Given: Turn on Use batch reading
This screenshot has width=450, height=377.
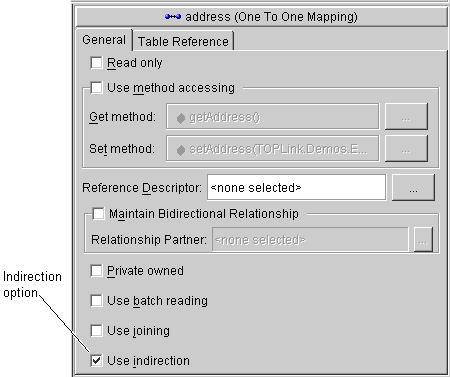Looking at the screenshot, I should click(96, 301).
